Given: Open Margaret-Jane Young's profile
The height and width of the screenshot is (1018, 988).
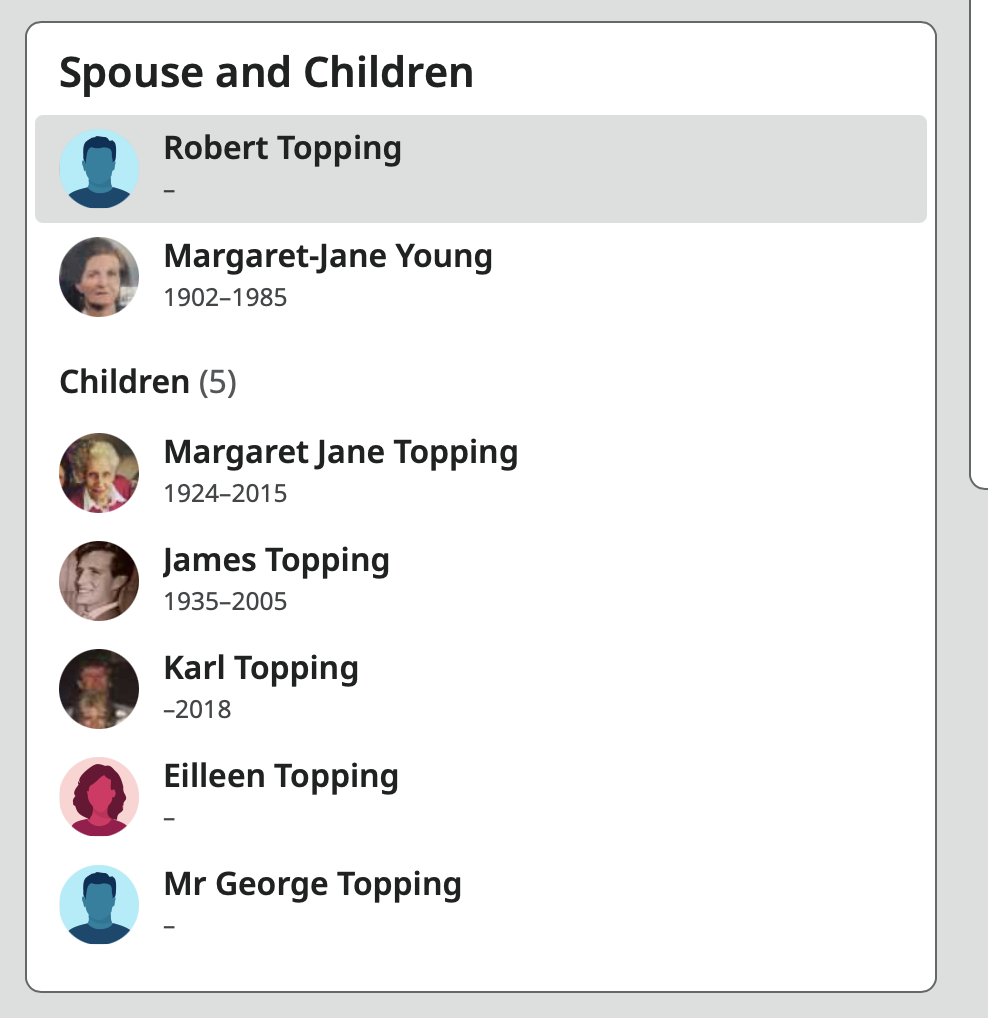Looking at the screenshot, I should pyautogui.click(x=328, y=256).
